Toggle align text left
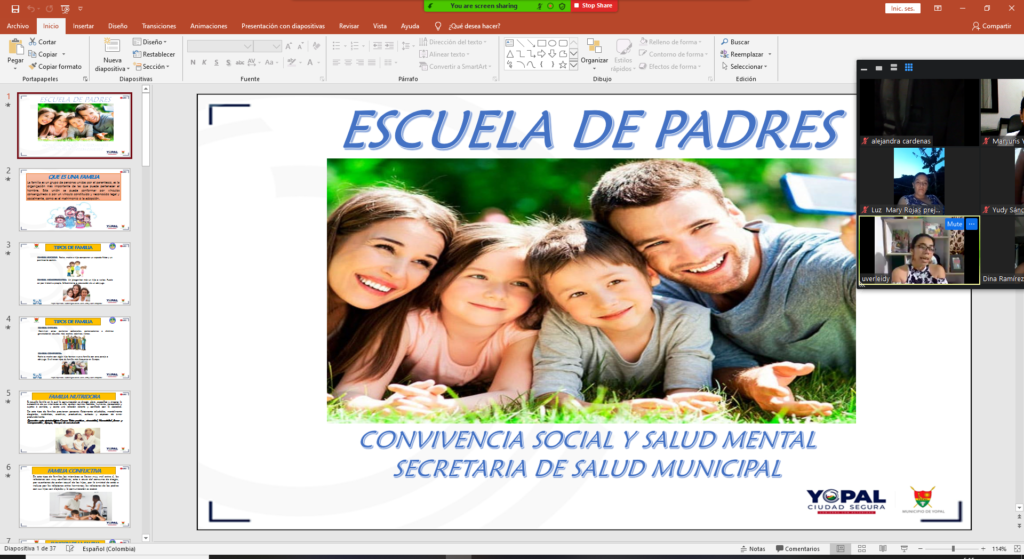This screenshot has width=1024, height=559. pos(336,63)
